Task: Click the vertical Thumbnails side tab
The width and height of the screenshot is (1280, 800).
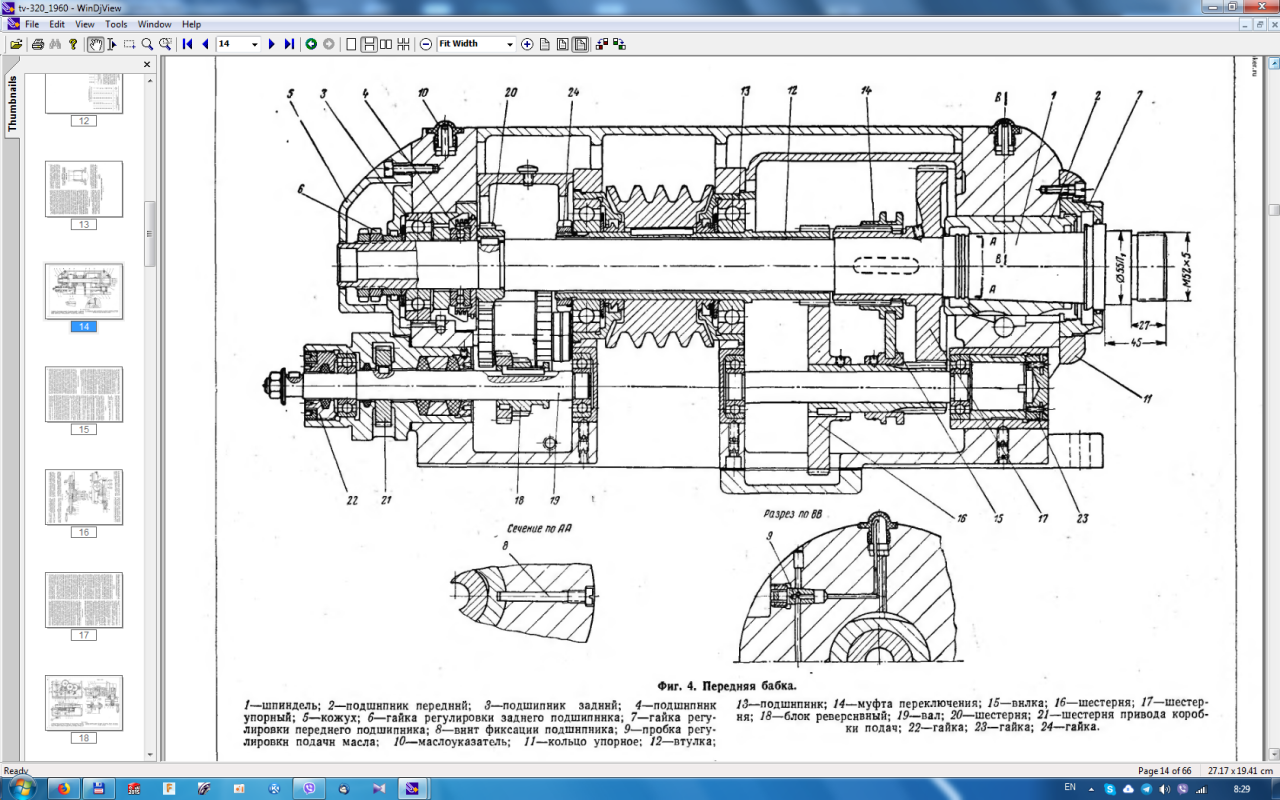Action: click(x=13, y=105)
